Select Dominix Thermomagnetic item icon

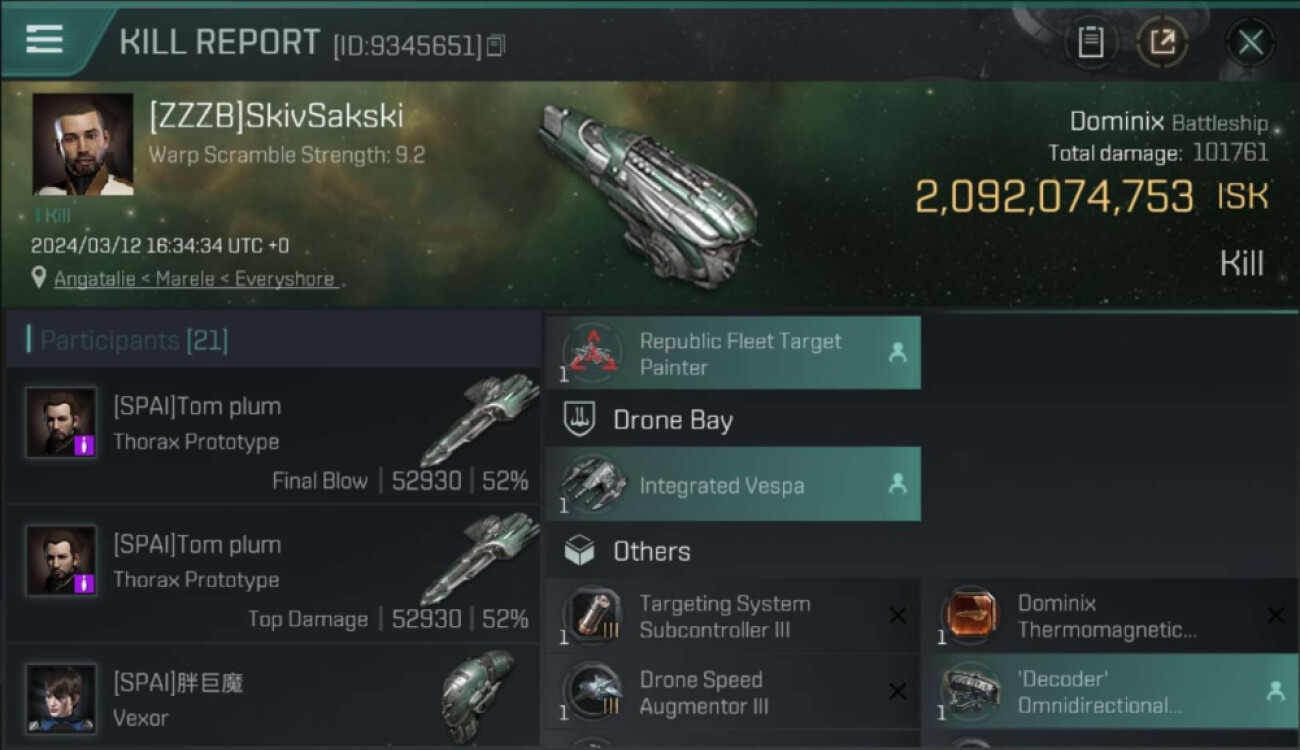pos(969,616)
